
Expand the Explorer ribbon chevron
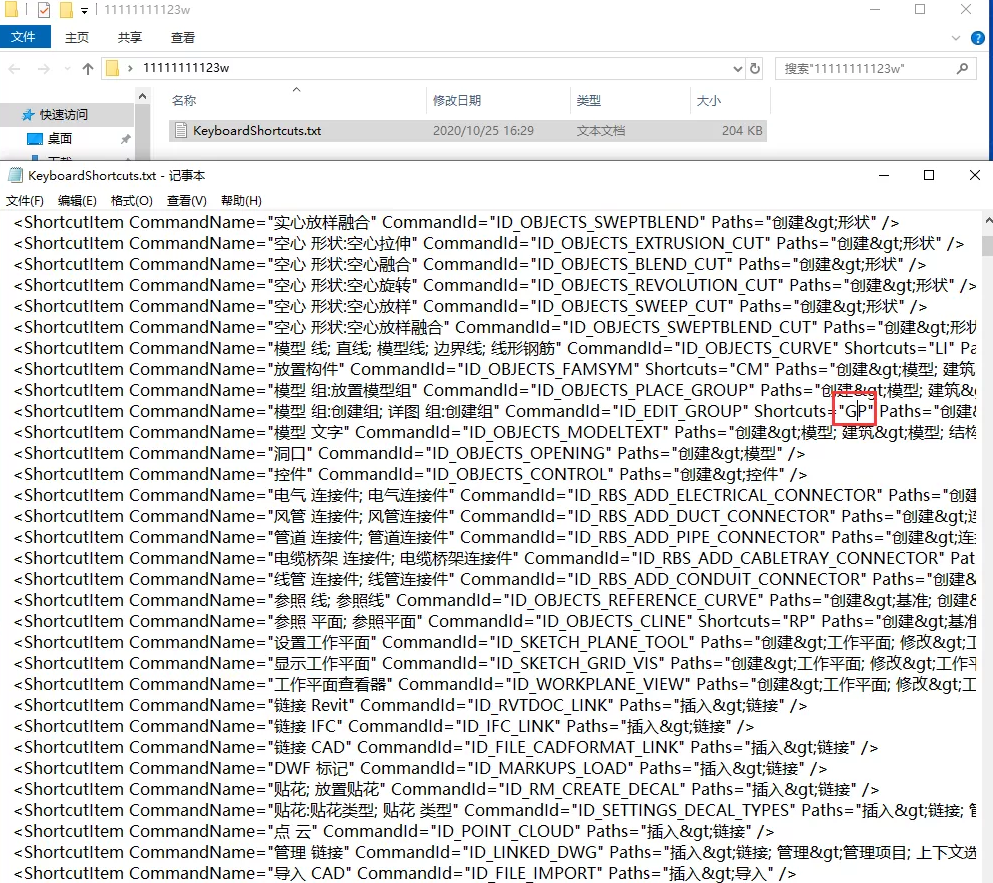[956, 38]
